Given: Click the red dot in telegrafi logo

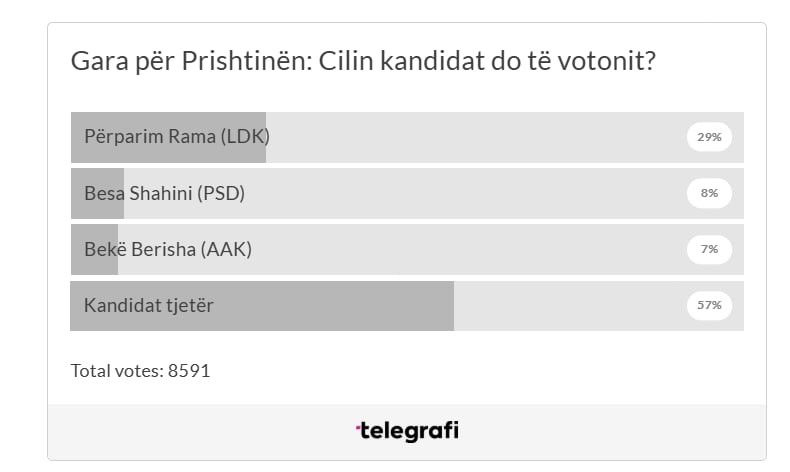Looking at the screenshot, I should coord(358,427).
